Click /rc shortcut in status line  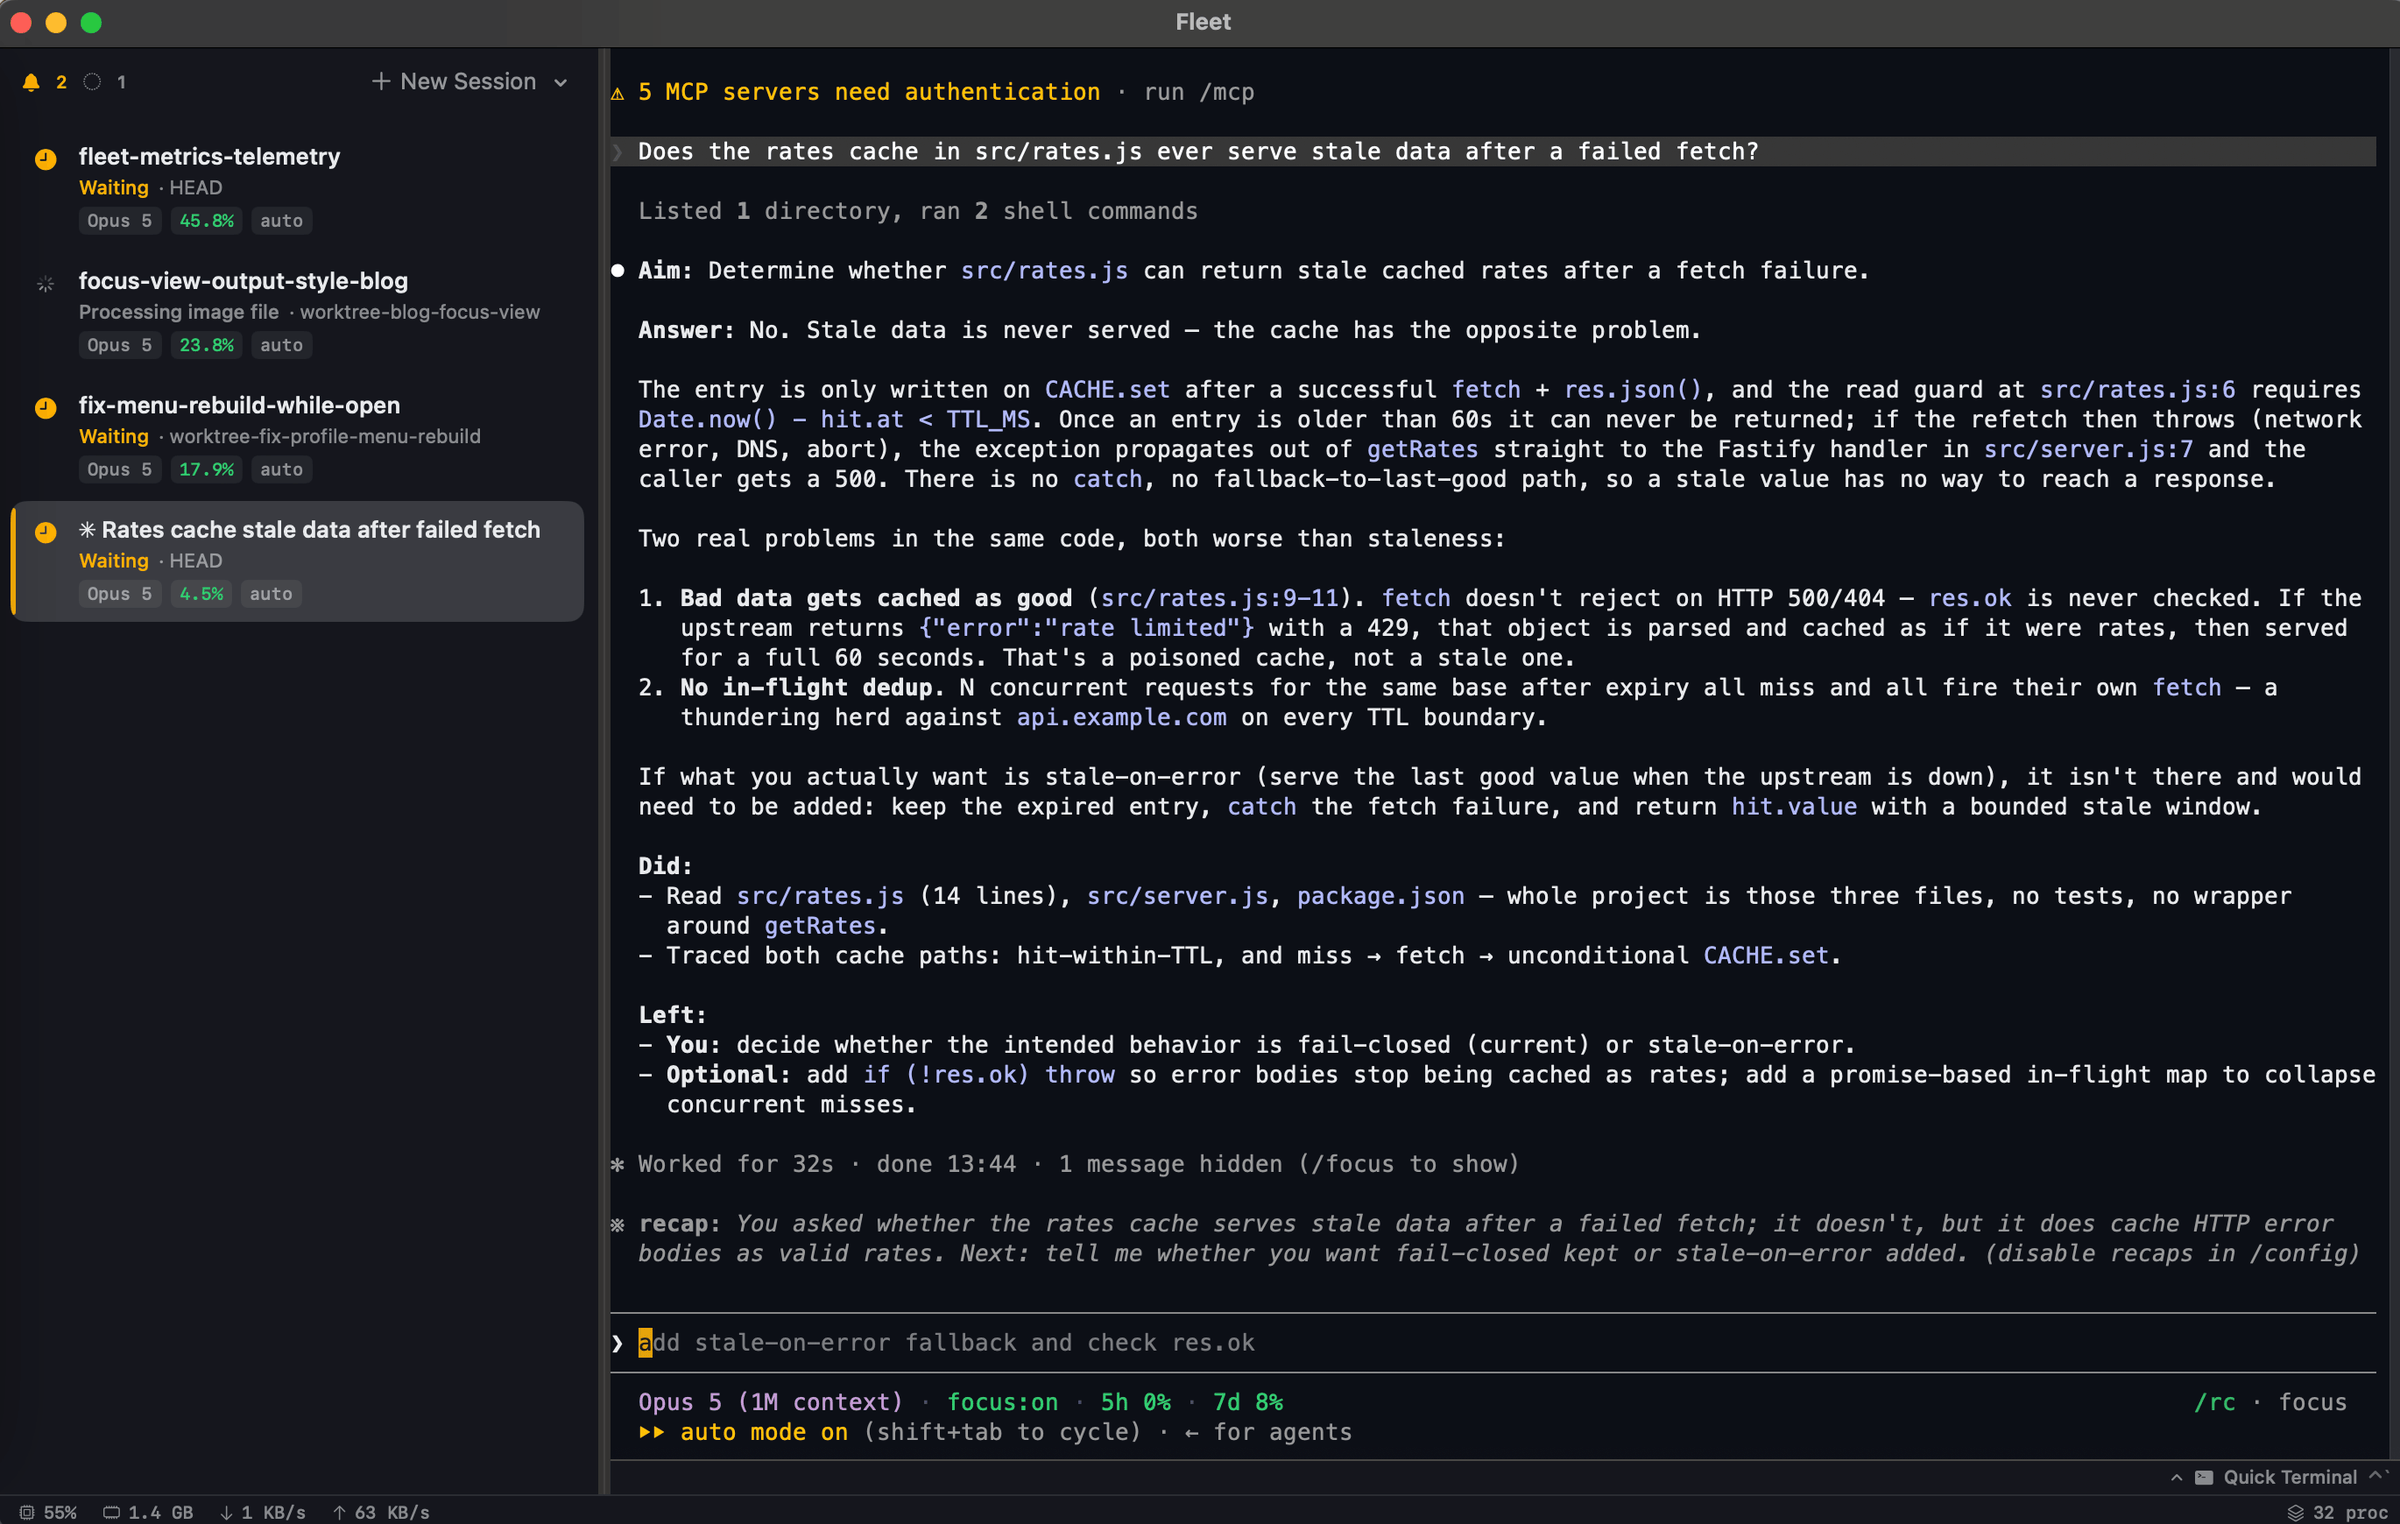pyautogui.click(x=2214, y=1403)
